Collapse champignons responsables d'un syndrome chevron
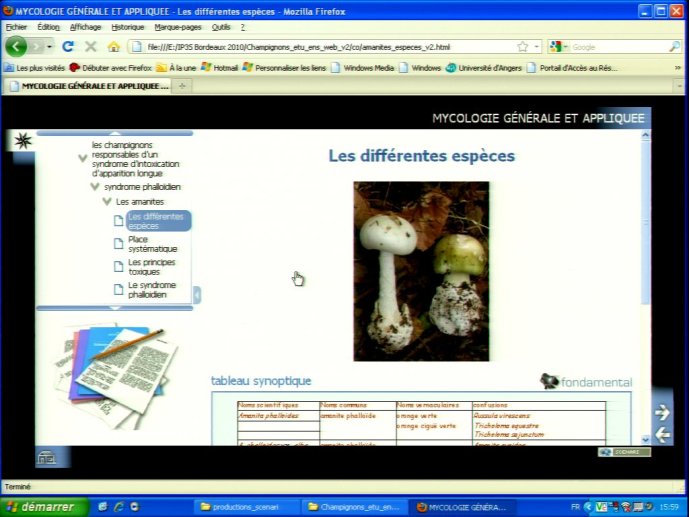The width and height of the screenshot is (689, 517). coord(82,158)
